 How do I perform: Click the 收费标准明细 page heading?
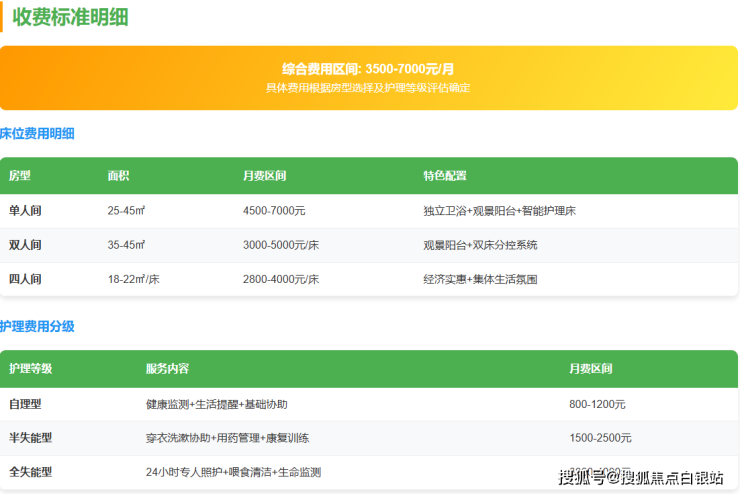(x=69, y=17)
